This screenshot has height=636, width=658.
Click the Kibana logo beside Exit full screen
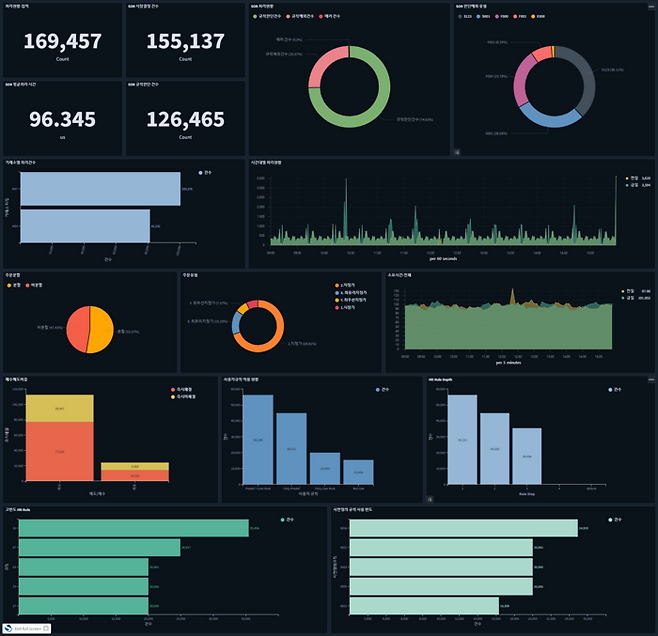7,628
